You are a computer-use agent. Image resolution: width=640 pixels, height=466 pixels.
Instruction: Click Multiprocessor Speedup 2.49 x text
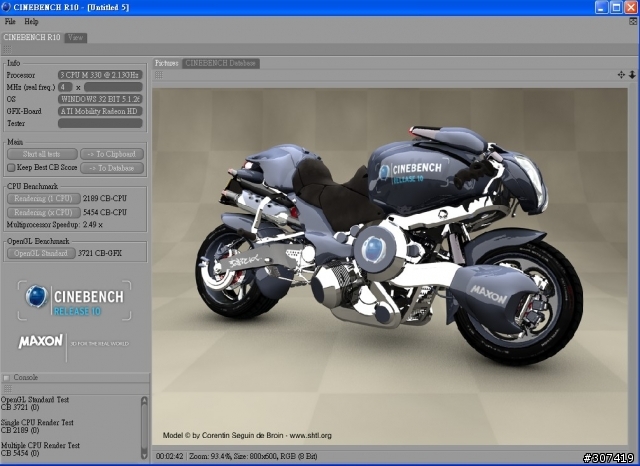[x=55, y=225]
